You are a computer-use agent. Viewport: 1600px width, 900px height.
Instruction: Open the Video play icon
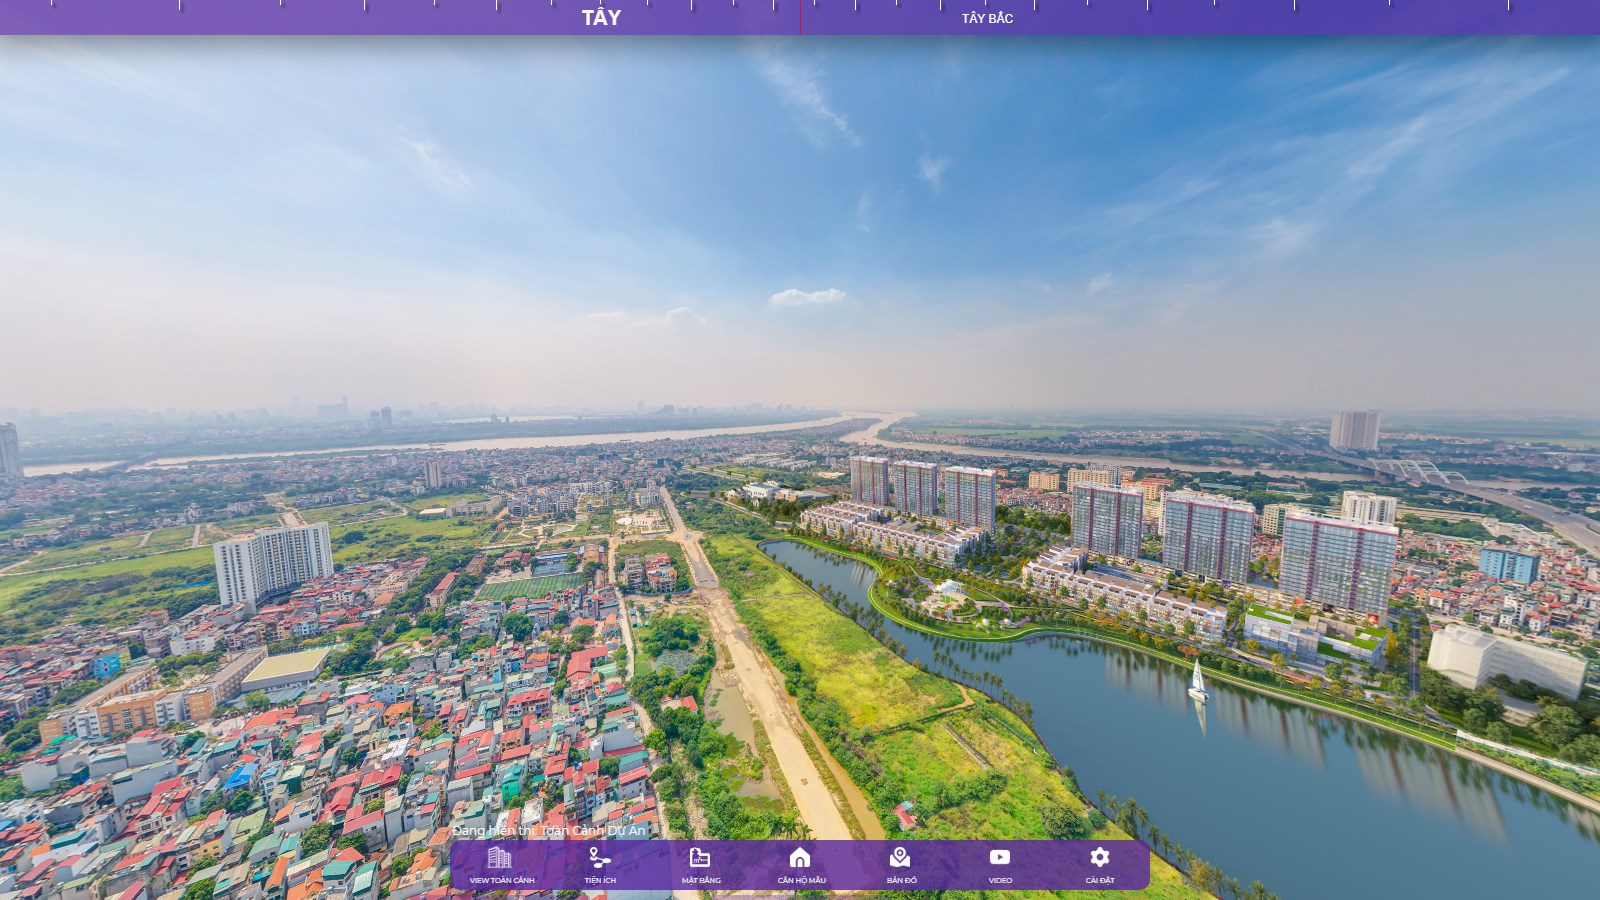[x=998, y=856]
